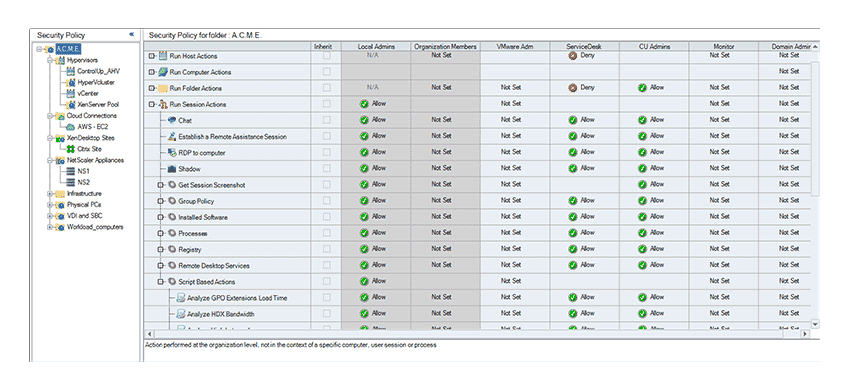Select the NS1 appliance icon

tap(71, 171)
